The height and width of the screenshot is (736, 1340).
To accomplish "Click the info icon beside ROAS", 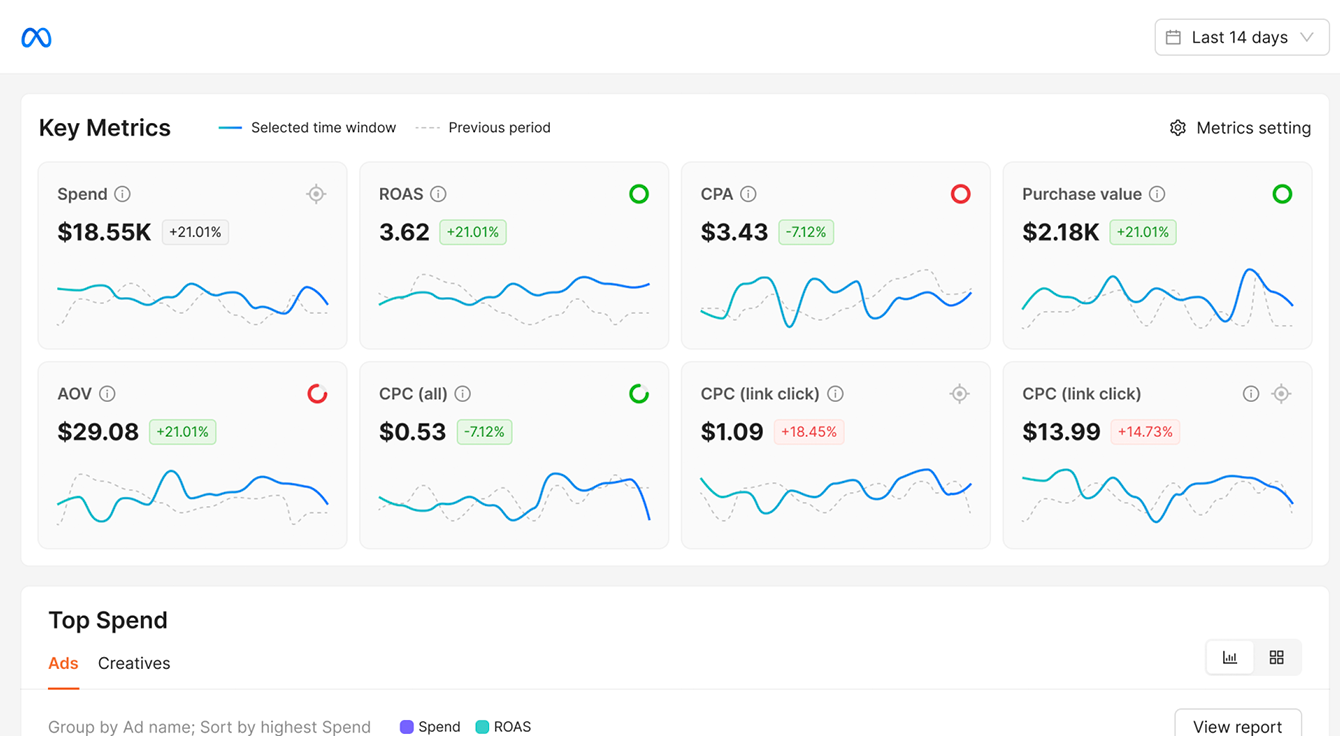I will pyautogui.click(x=438, y=194).
